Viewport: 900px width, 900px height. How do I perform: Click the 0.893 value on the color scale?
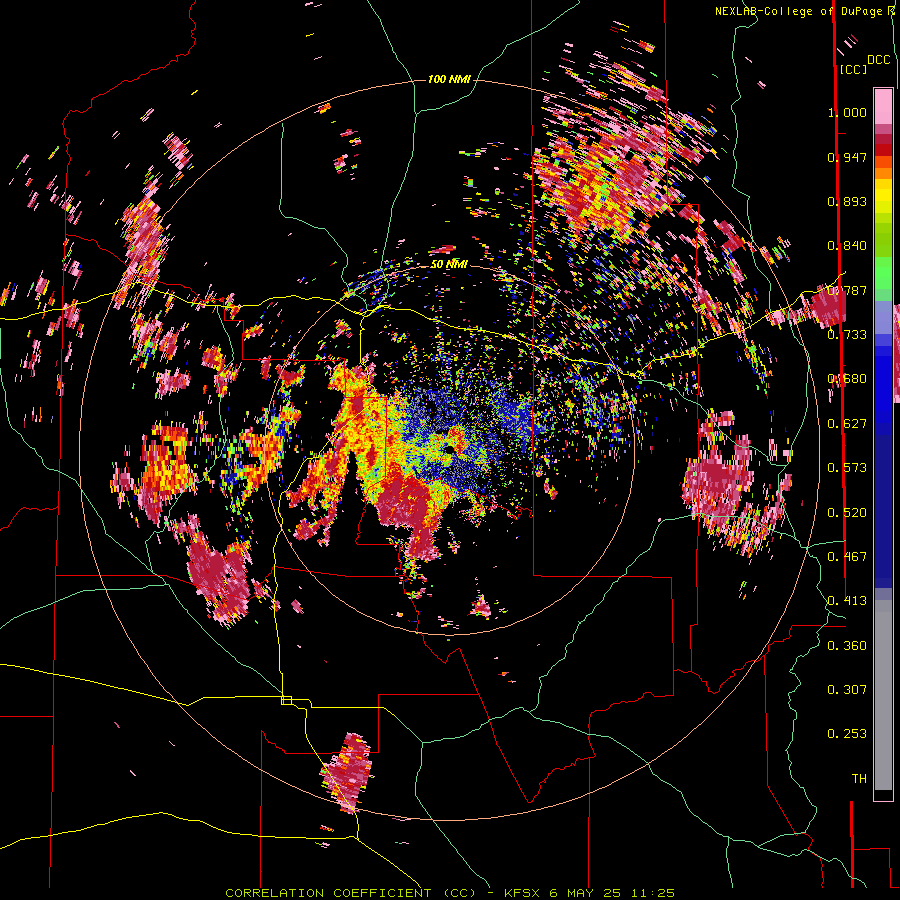click(x=847, y=201)
